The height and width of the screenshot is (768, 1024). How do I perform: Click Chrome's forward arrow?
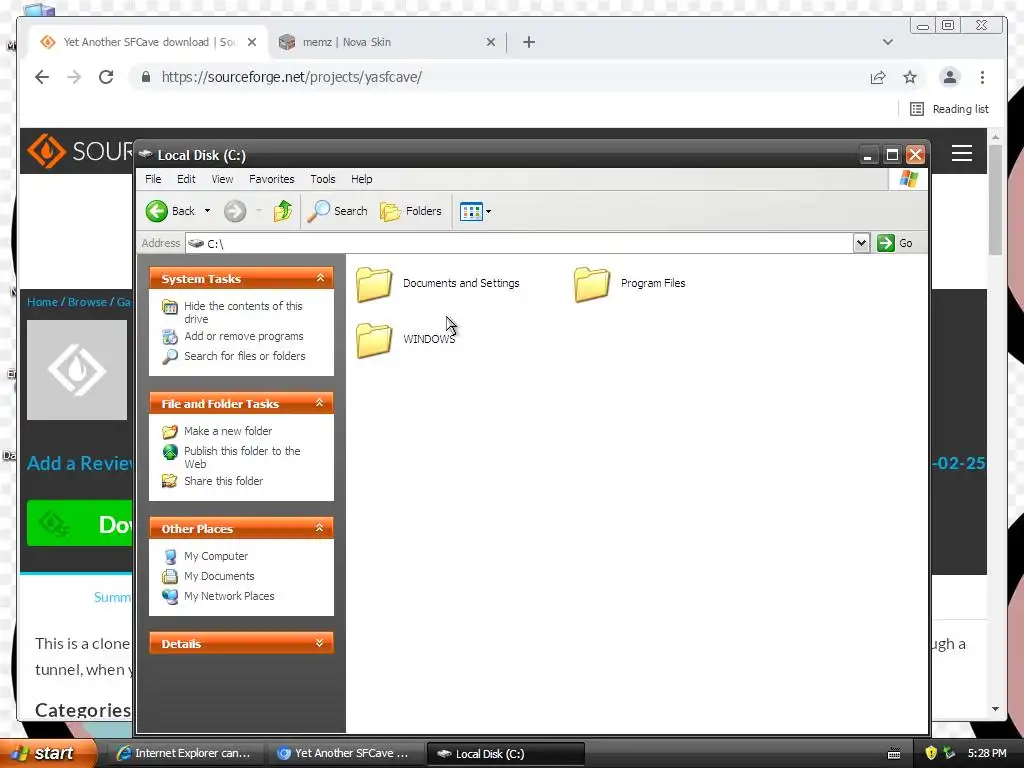point(74,77)
